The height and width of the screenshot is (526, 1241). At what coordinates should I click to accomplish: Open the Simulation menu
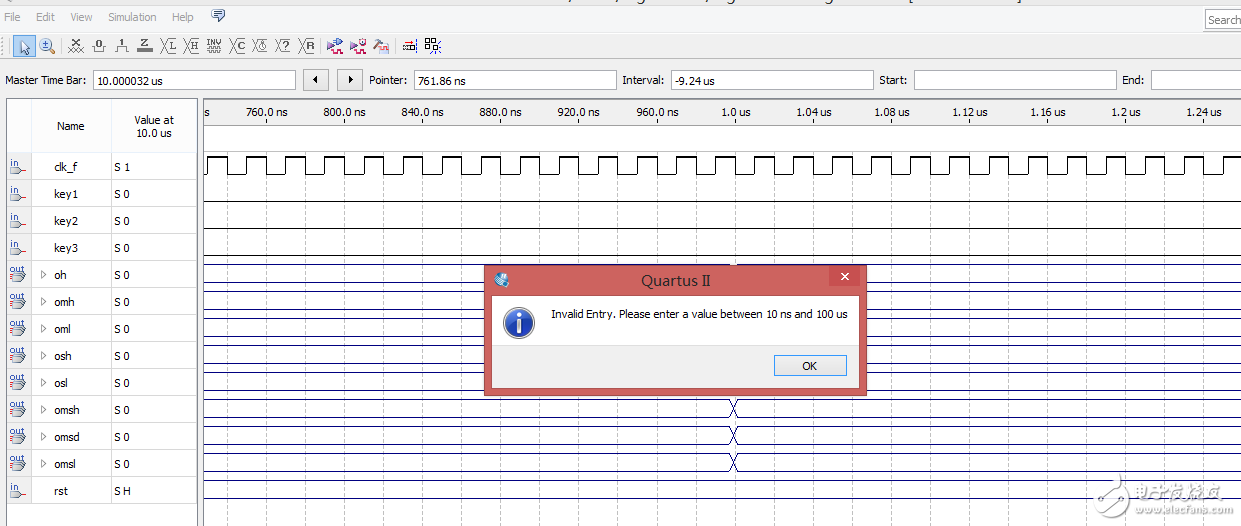click(132, 17)
